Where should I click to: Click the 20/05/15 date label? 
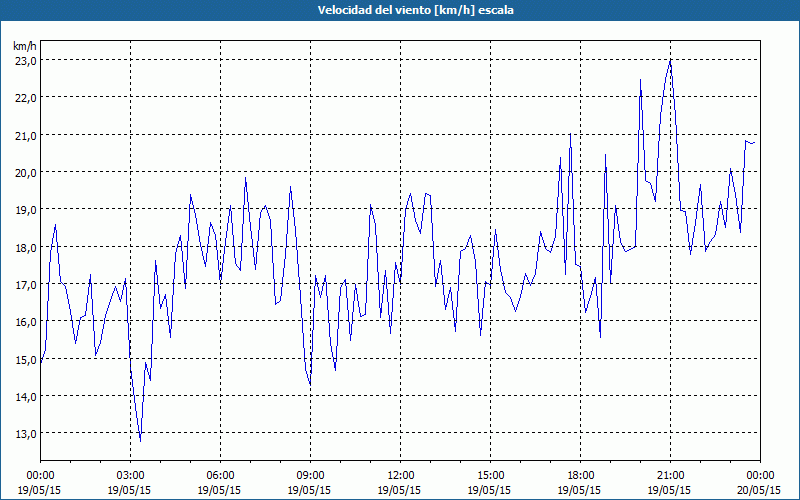tap(760, 490)
